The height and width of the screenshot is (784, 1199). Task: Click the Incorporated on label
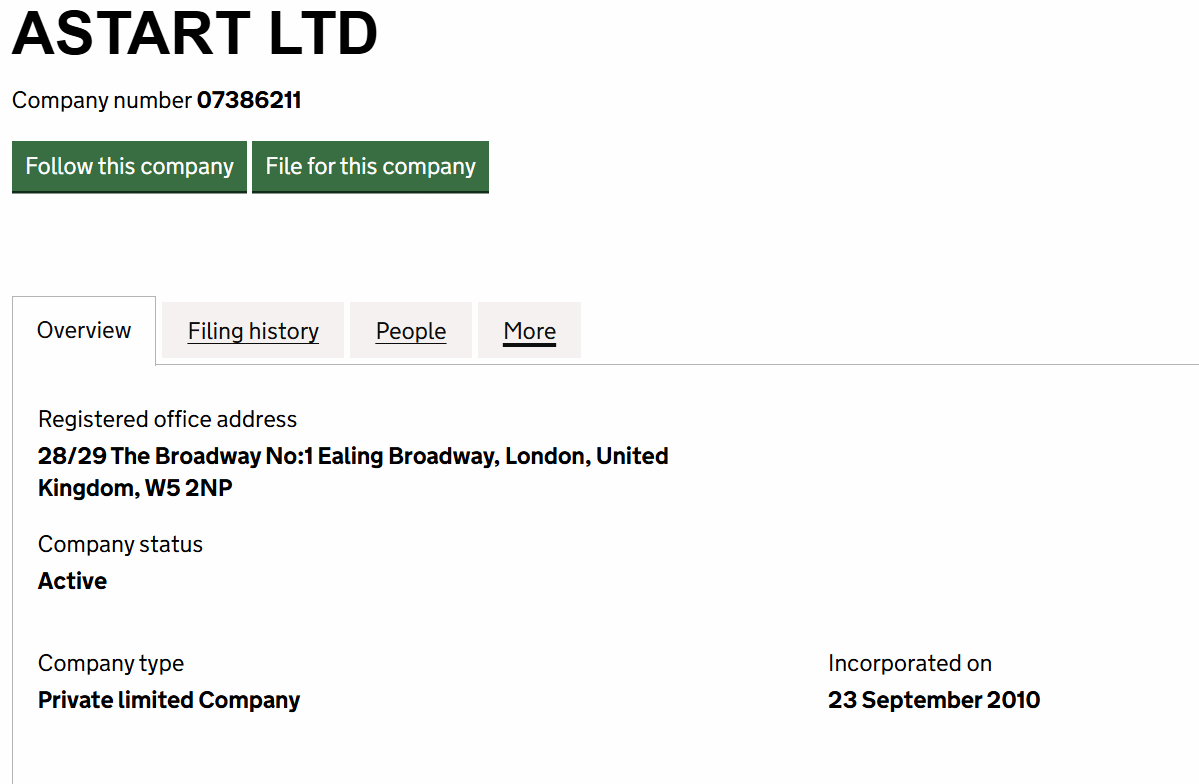(x=910, y=663)
